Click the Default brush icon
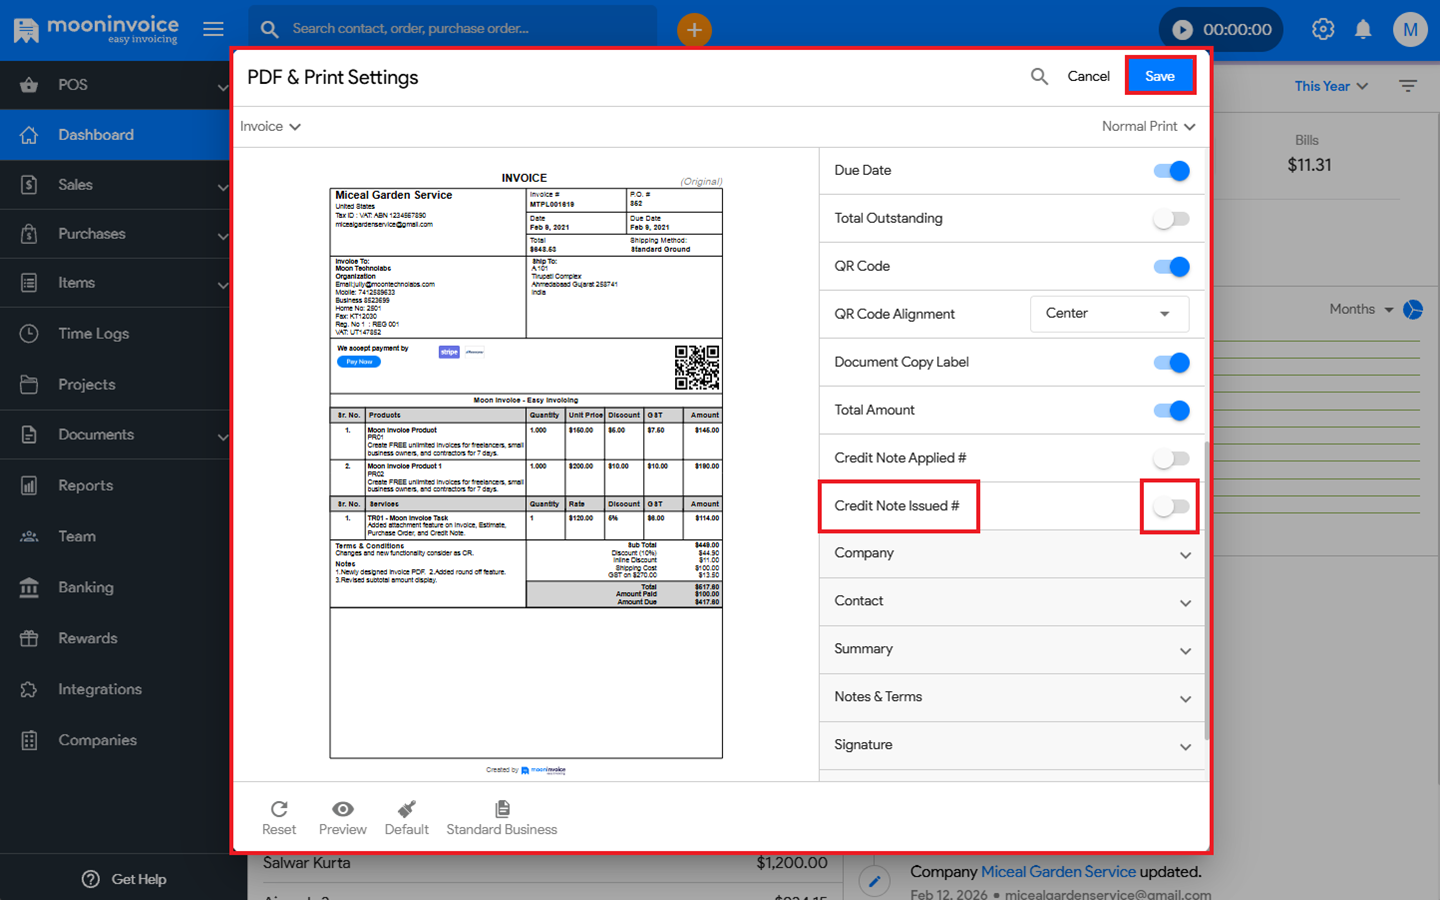Image resolution: width=1440 pixels, height=900 pixels. point(406,809)
